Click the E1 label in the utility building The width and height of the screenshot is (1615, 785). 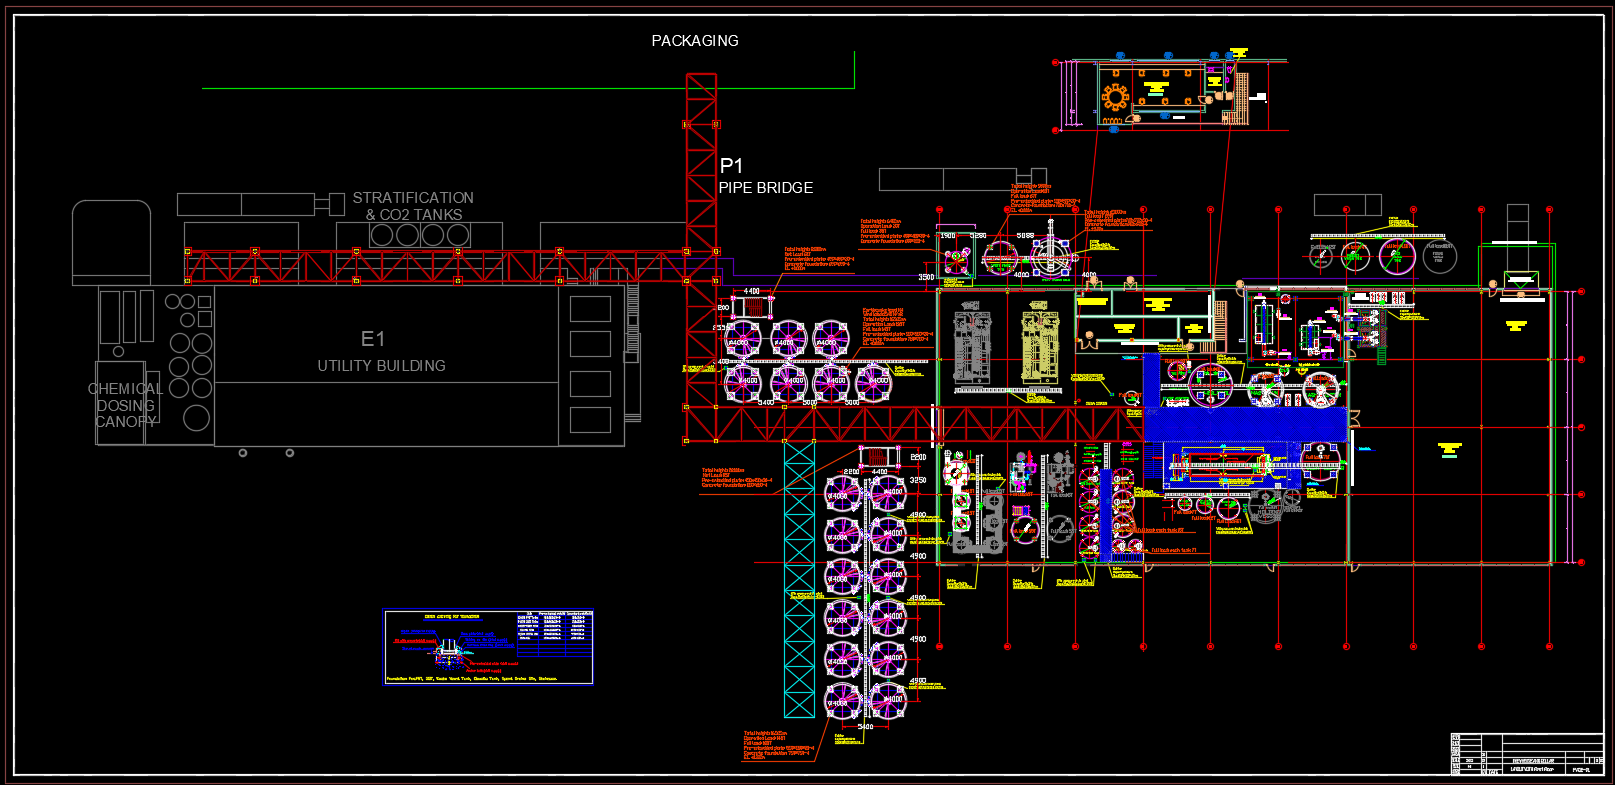click(373, 339)
